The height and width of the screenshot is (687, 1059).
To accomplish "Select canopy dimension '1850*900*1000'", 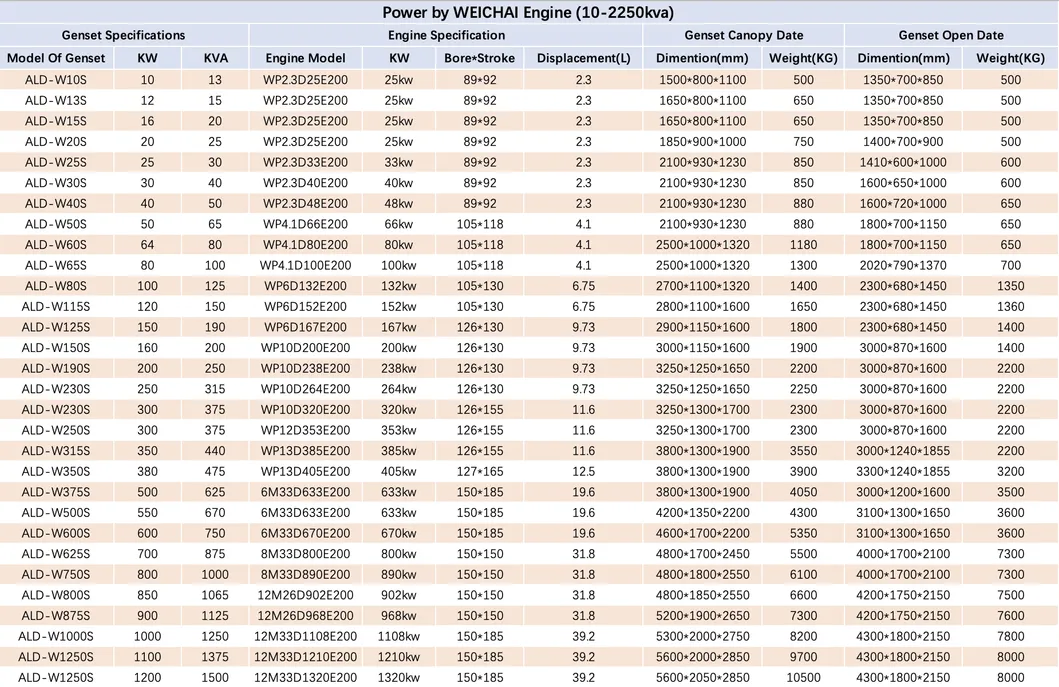I will click(x=702, y=142).
